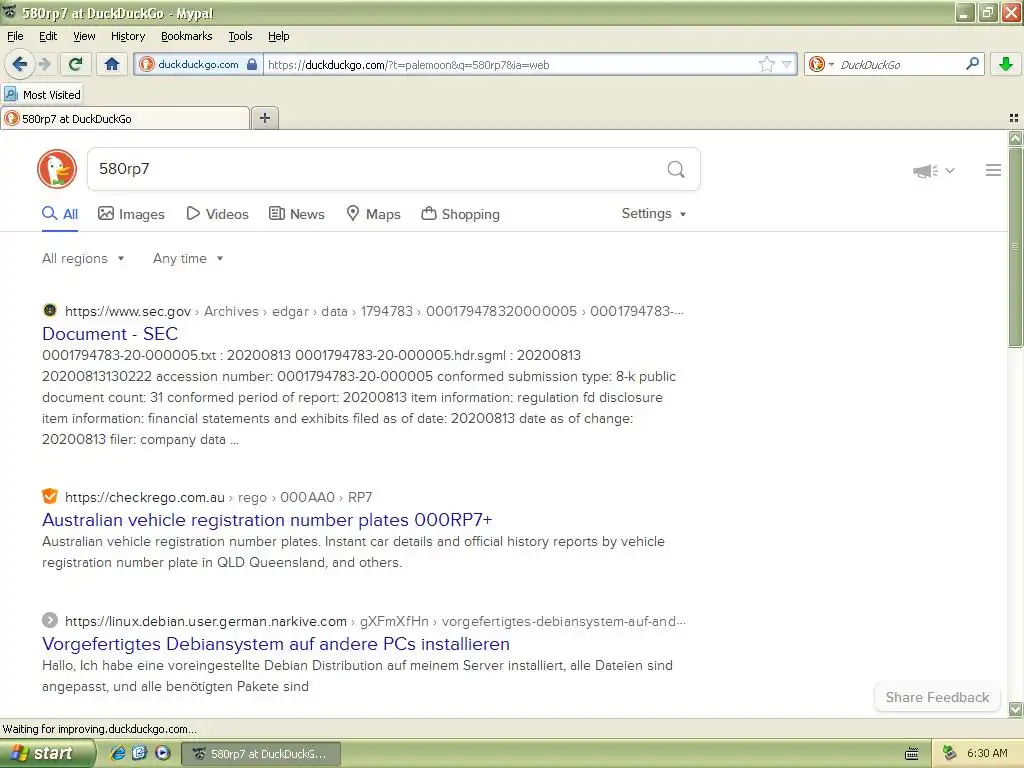Select the All results tab
This screenshot has width=1024, height=768.
[60, 214]
